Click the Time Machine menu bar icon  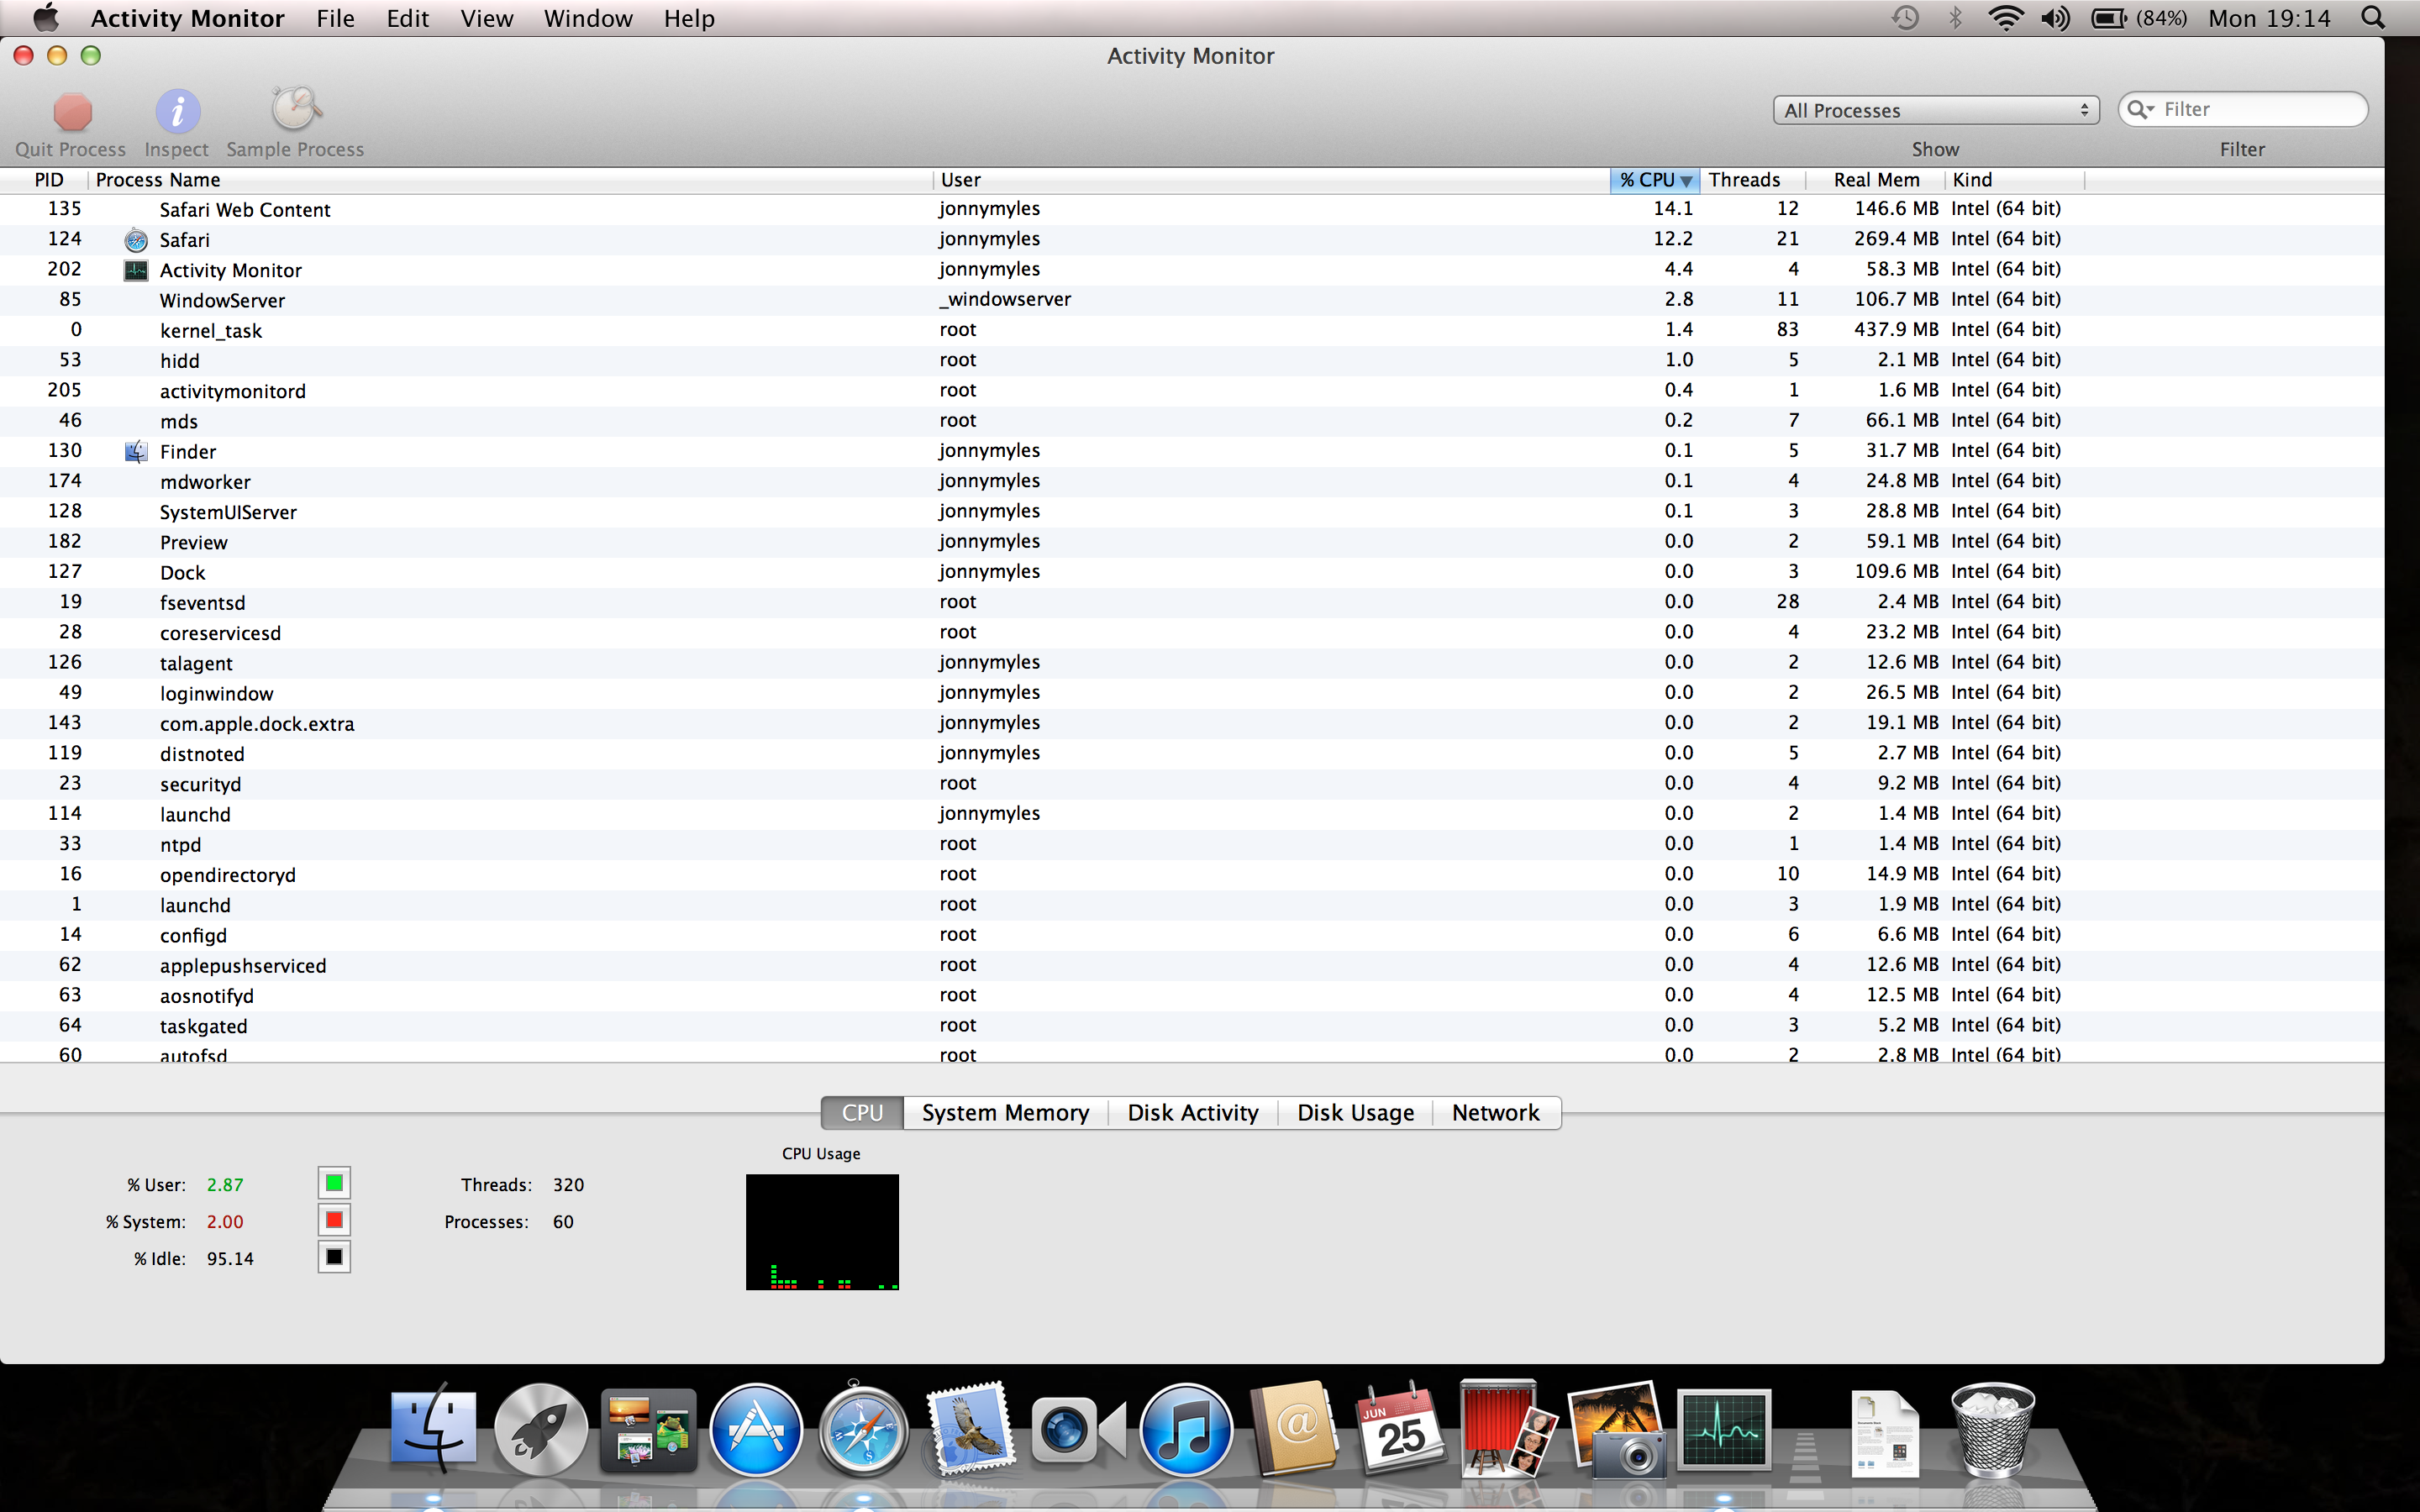[1905, 18]
